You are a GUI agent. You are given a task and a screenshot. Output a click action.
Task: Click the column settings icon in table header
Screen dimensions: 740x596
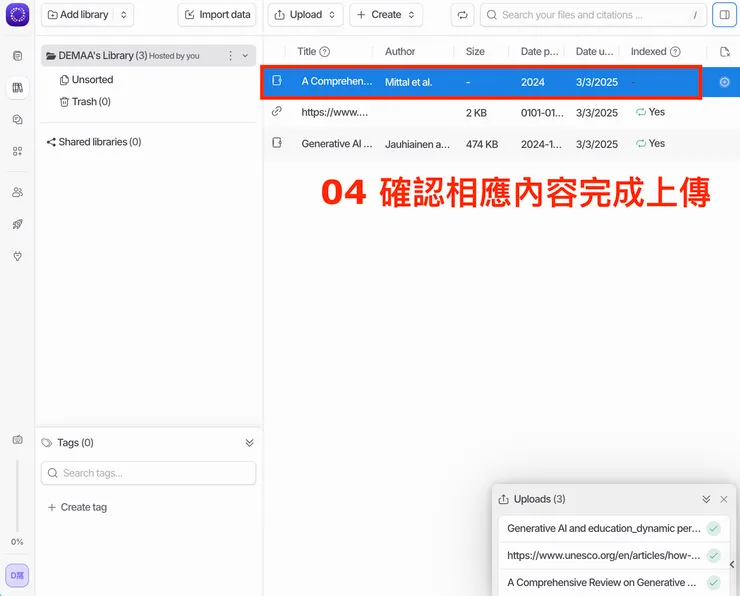coord(725,51)
